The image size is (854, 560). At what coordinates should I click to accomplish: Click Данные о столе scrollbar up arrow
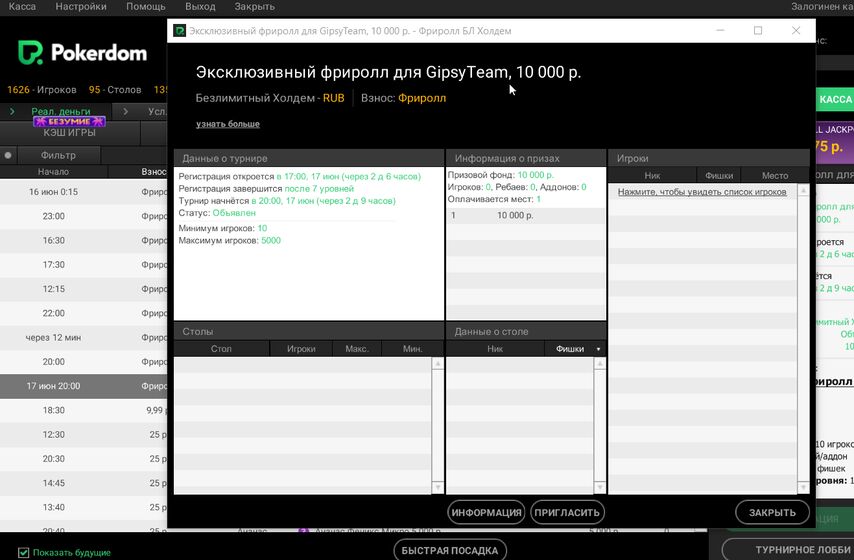tap(600, 363)
